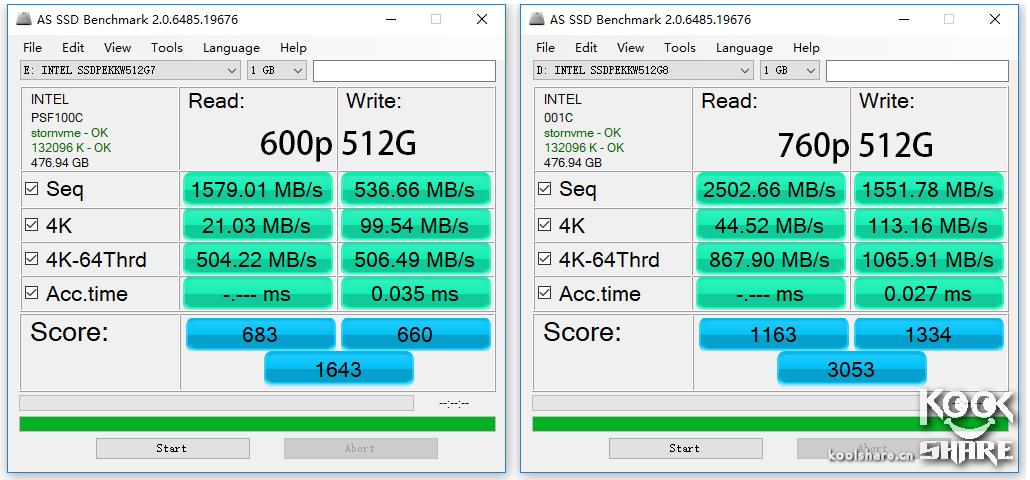The width and height of the screenshot is (1030, 480).
Task: Click the 4K write result 99.54 MB/s
Action: pyautogui.click(x=415, y=225)
